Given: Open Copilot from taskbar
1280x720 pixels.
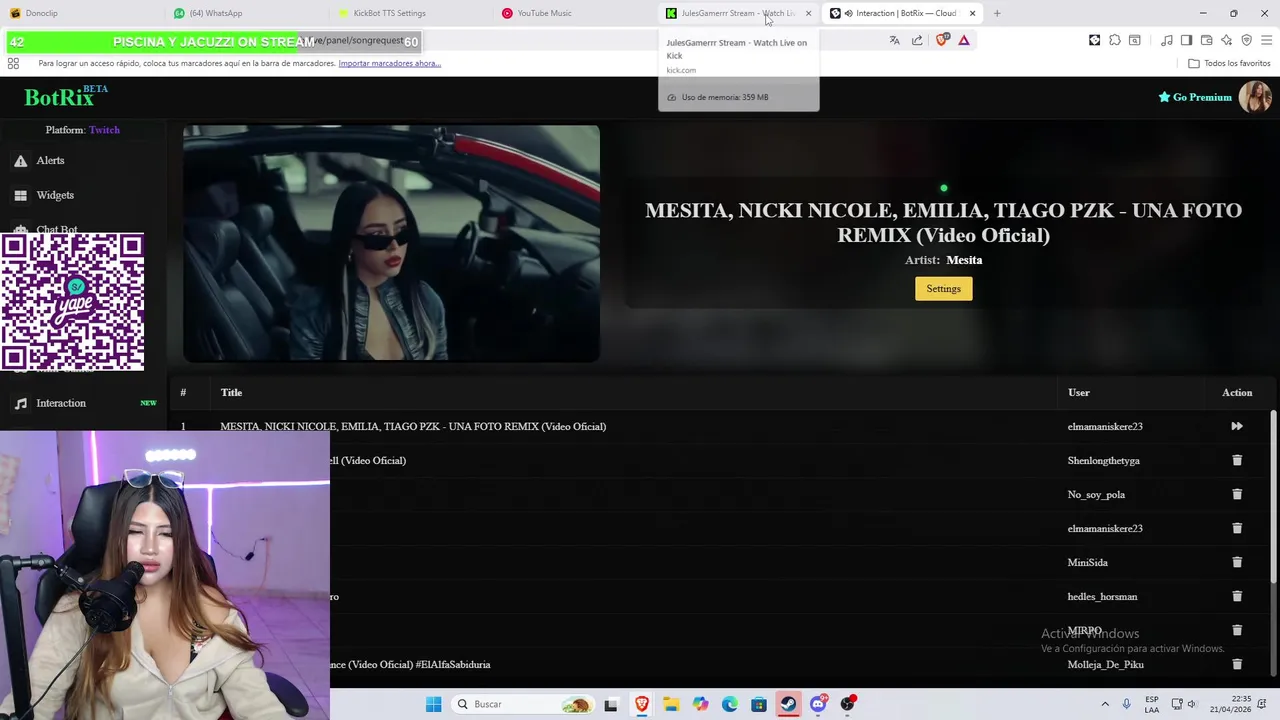Looking at the screenshot, I should pos(700,704).
